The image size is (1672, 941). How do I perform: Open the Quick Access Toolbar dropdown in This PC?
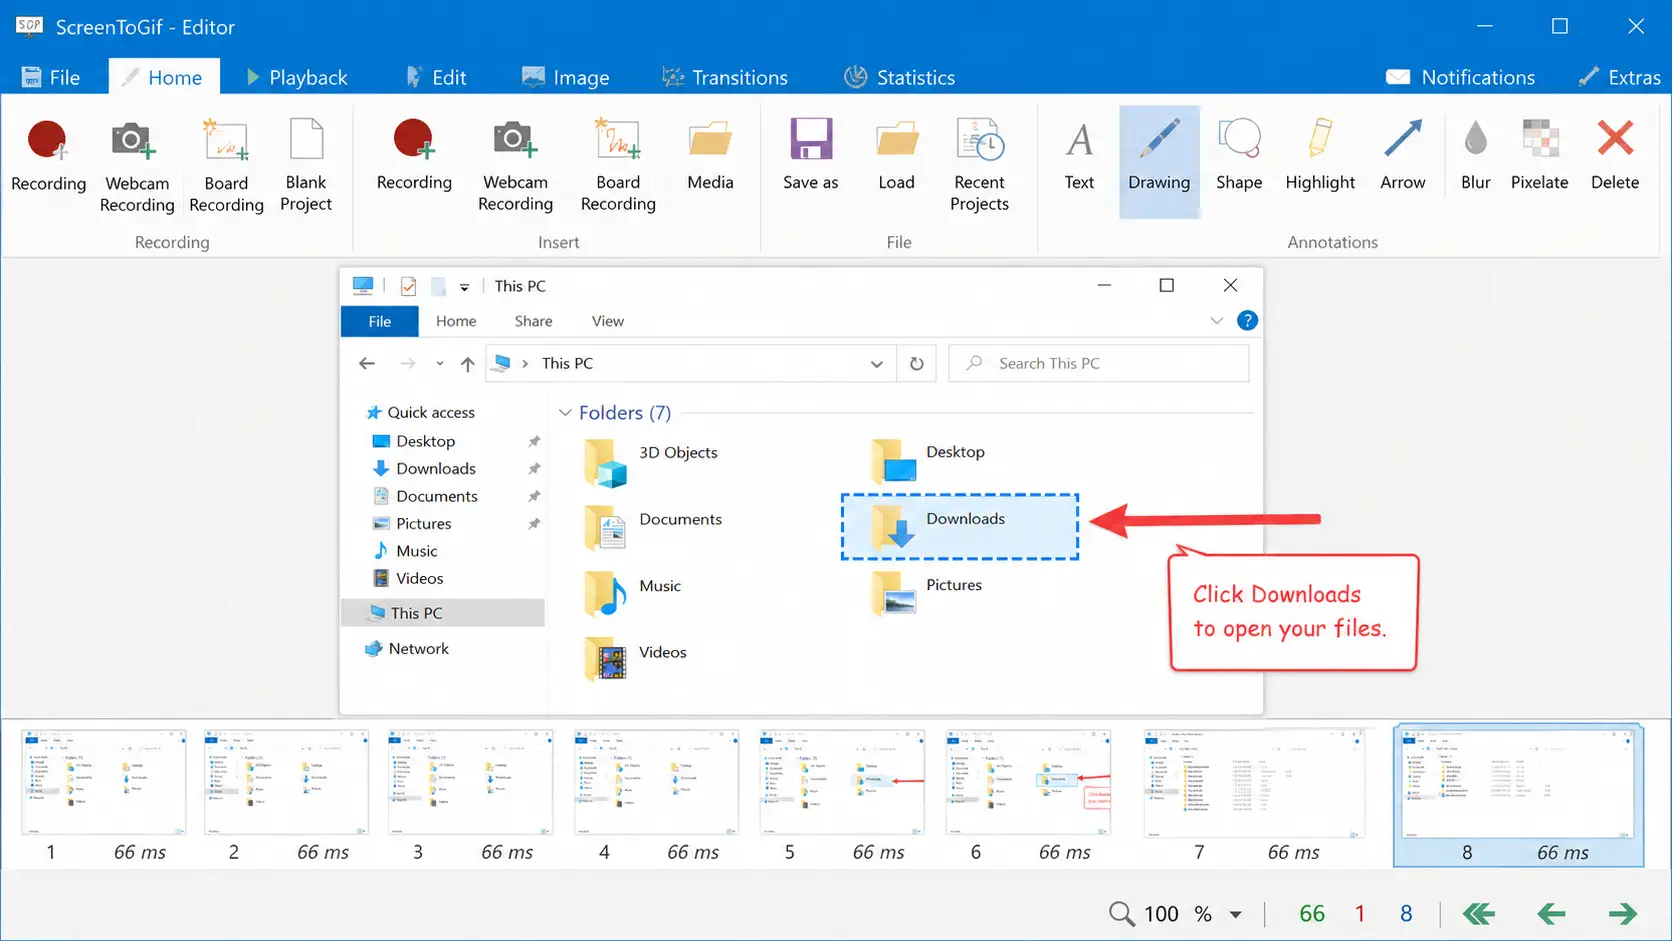464,287
